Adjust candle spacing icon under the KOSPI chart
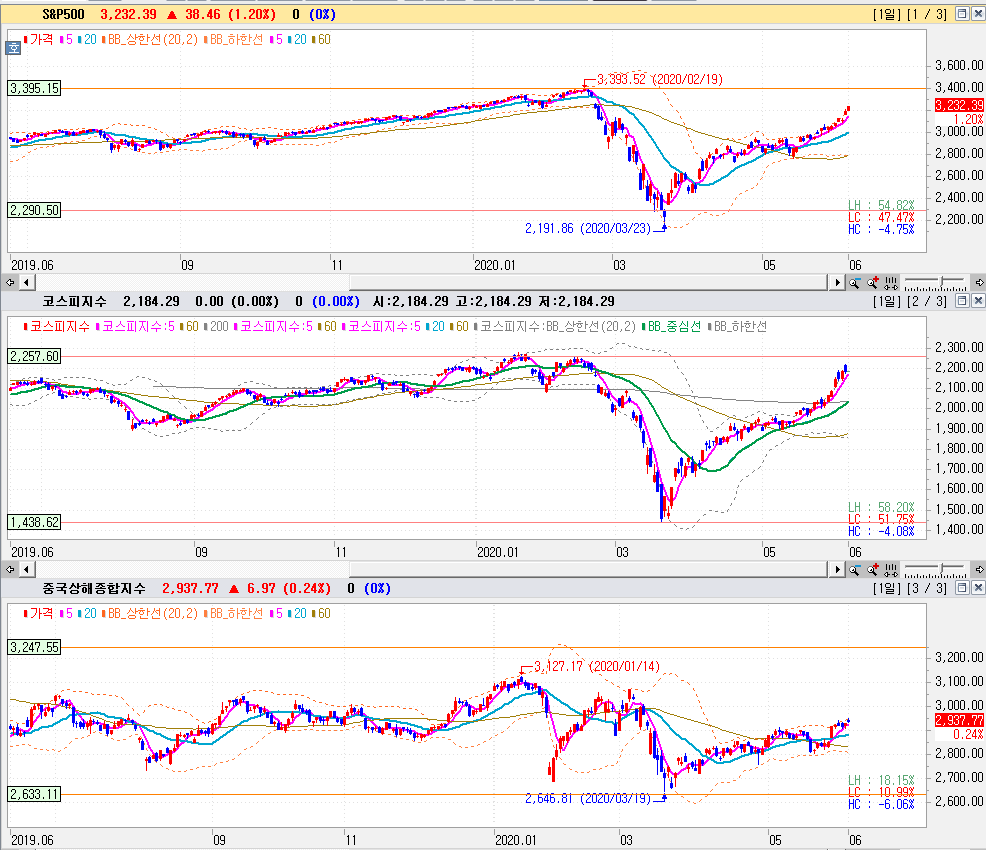 [x=891, y=570]
